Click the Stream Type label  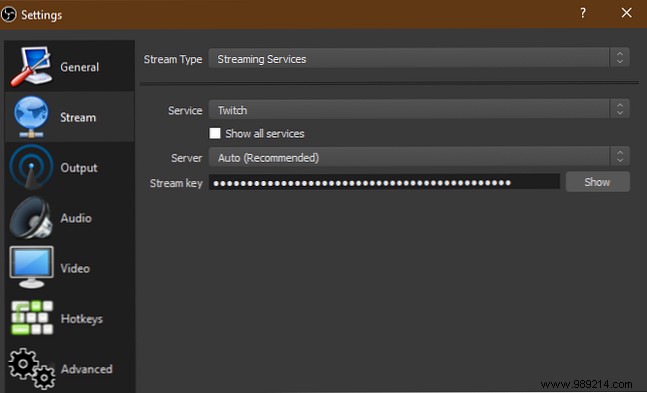click(x=173, y=59)
